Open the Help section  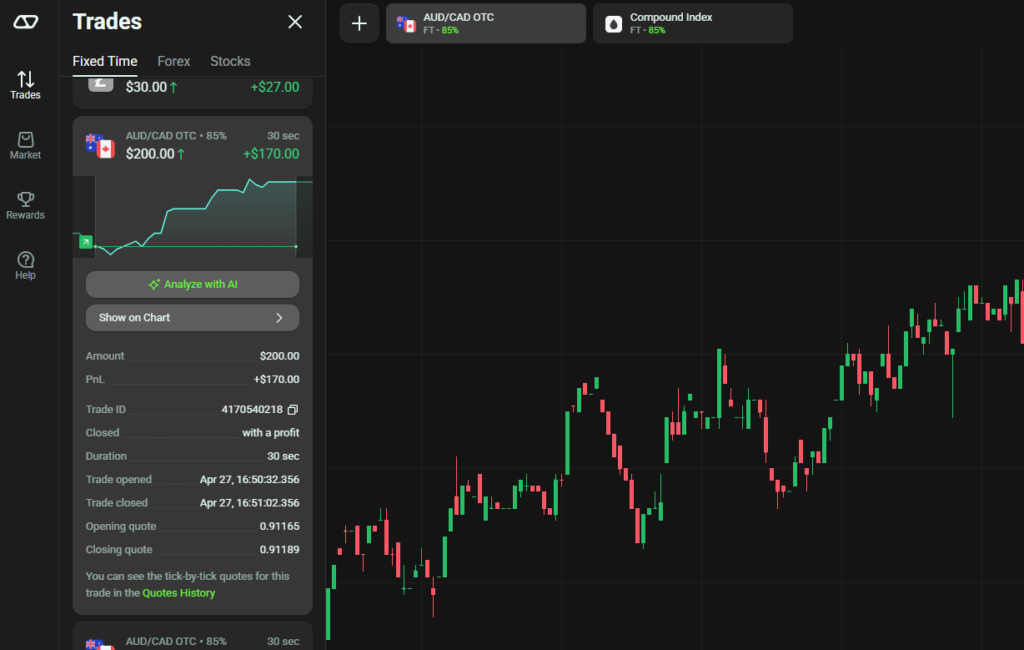pos(25,265)
